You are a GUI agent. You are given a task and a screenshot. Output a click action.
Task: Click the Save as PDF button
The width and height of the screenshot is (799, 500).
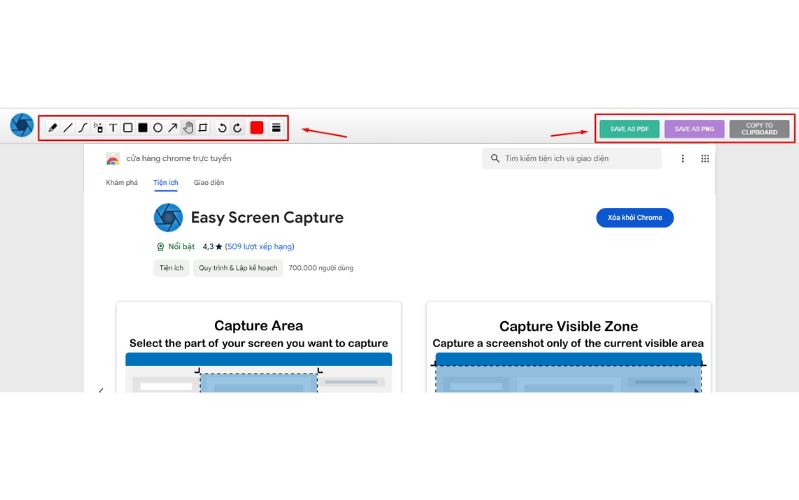pos(629,129)
